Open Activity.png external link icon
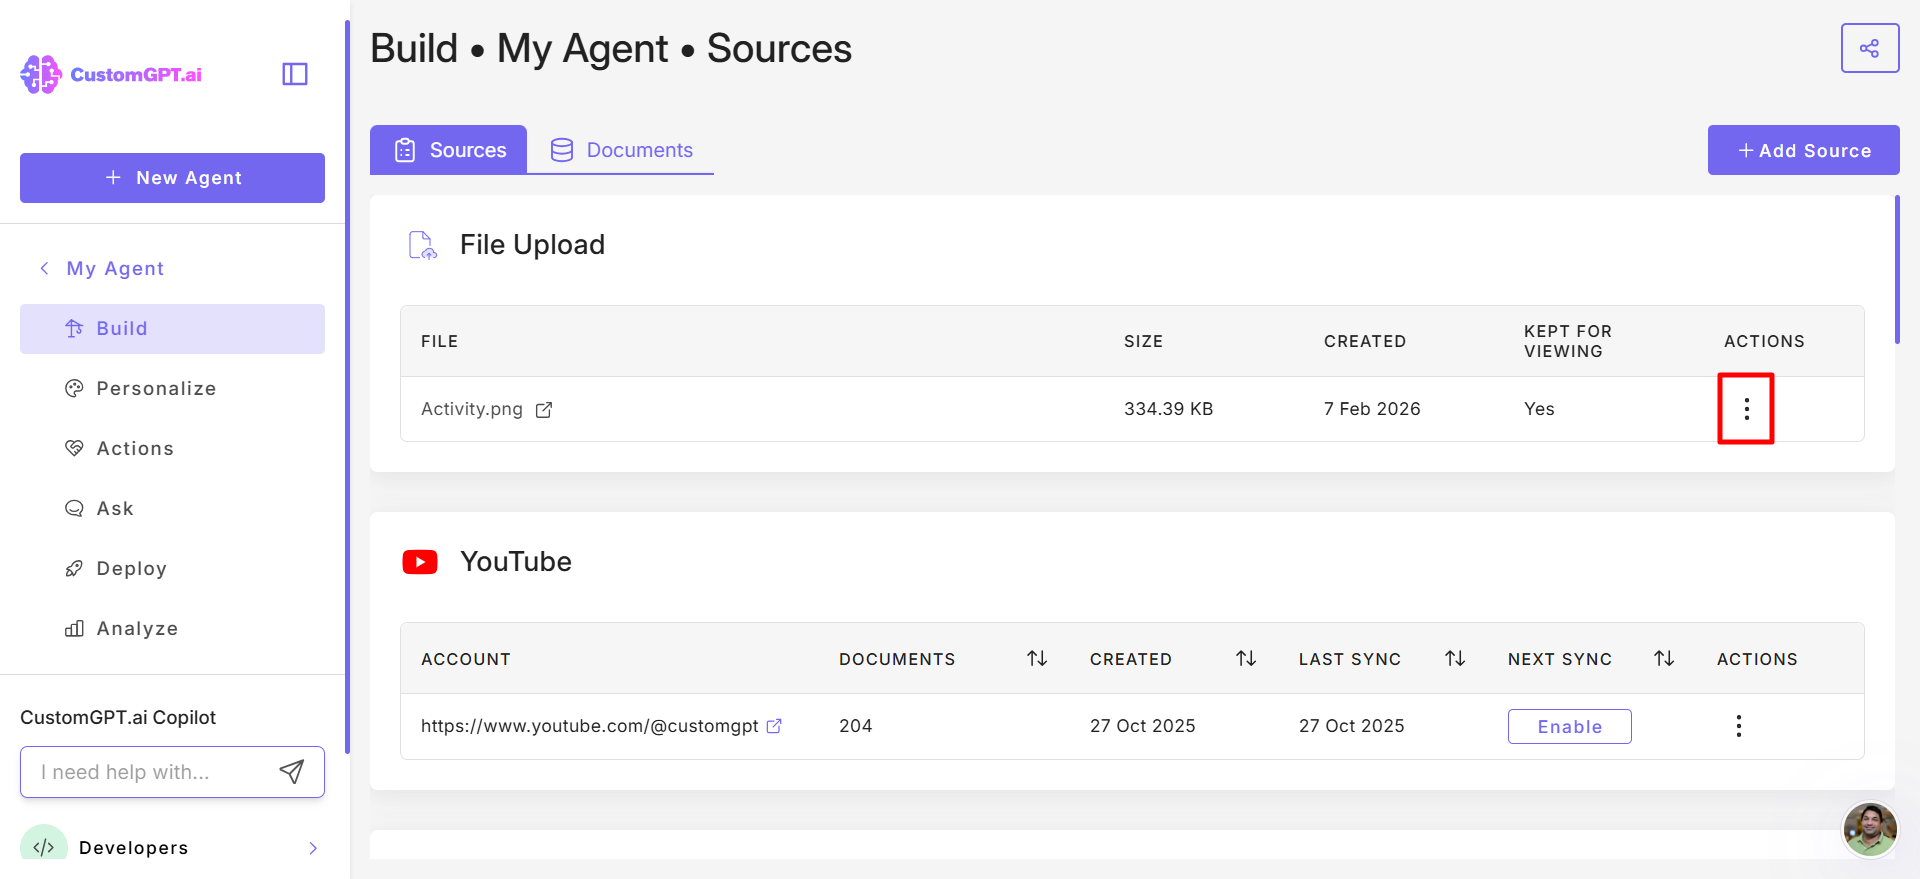 544,410
